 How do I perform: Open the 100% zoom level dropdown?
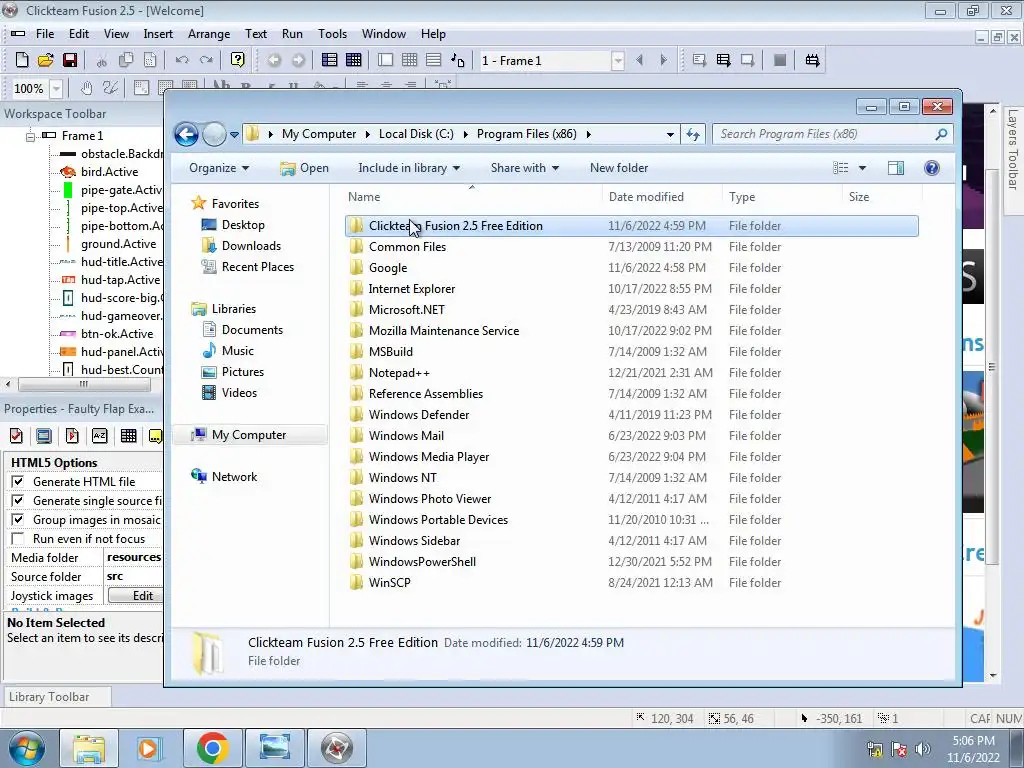[x=56, y=88]
